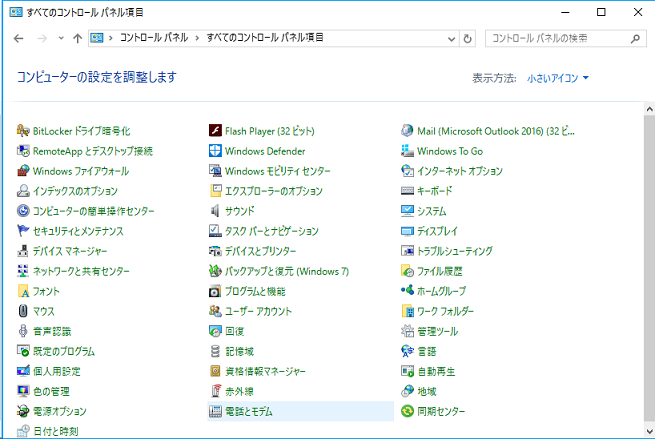Click the Windows ファイアウォール icon

click(23, 171)
